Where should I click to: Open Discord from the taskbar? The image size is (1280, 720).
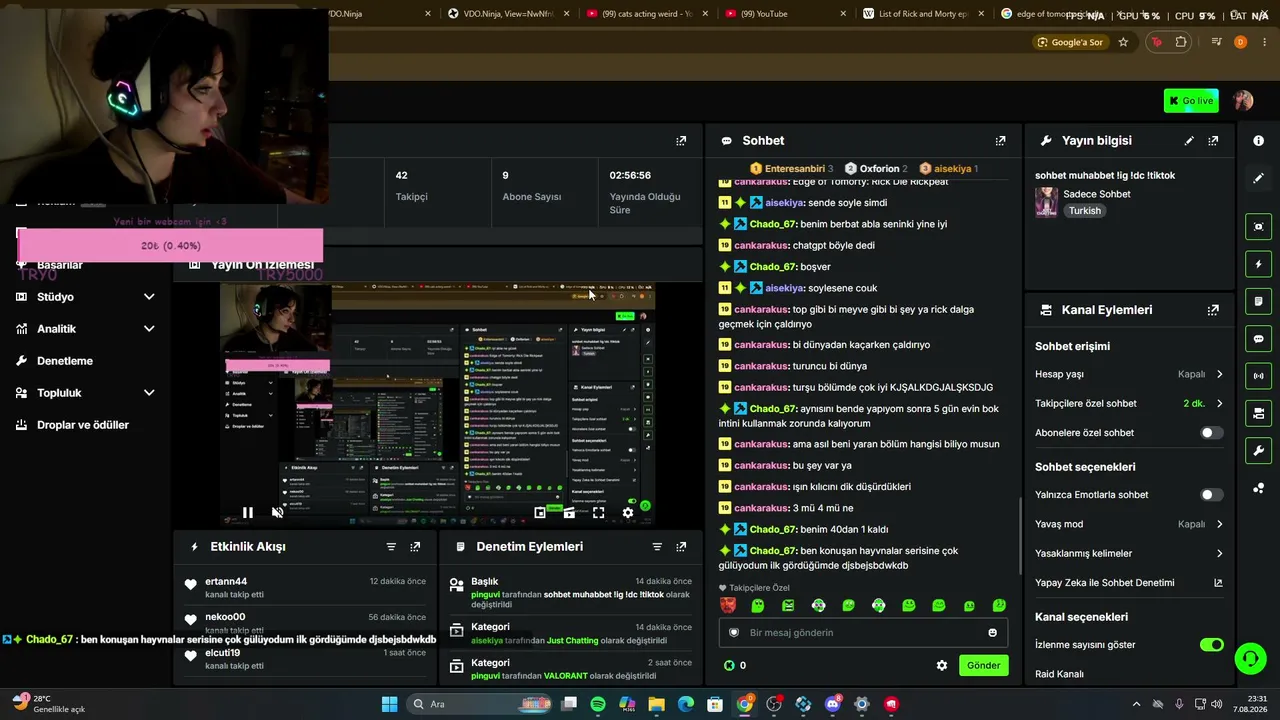tap(832, 704)
